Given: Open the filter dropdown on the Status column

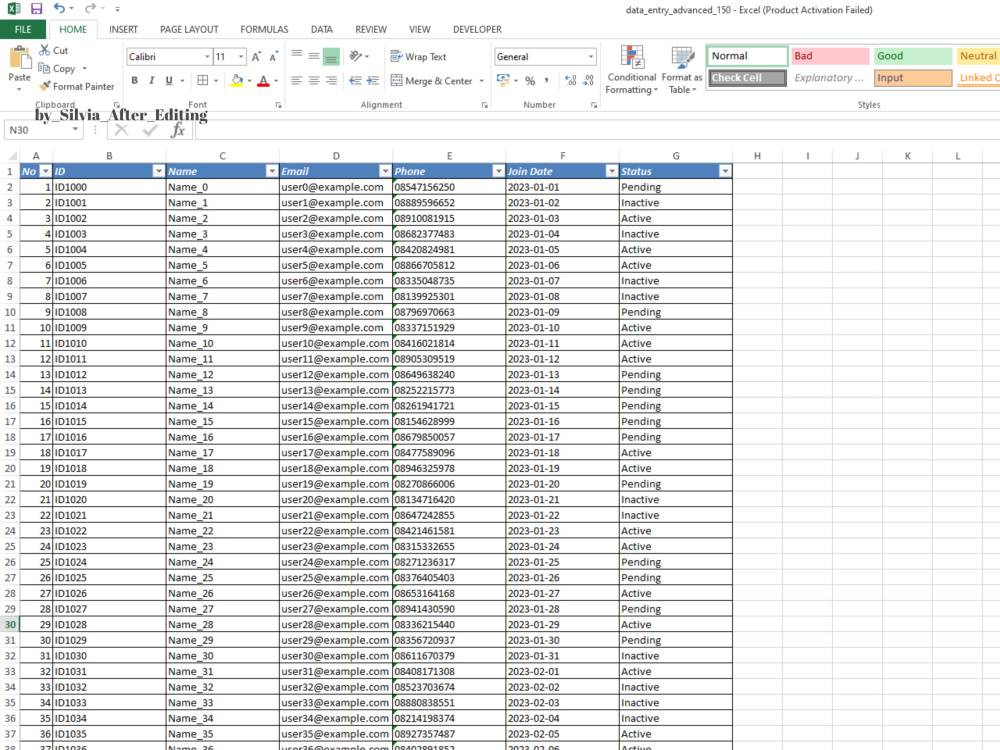Looking at the screenshot, I should 725,171.
